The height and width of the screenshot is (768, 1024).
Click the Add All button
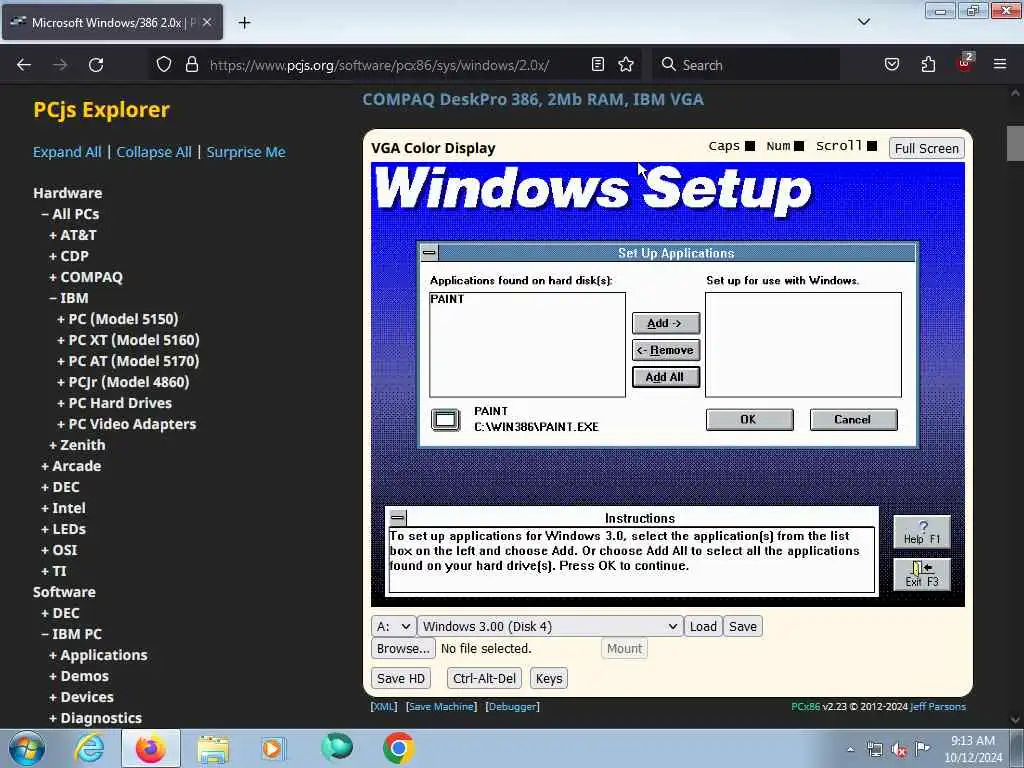click(665, 377)
